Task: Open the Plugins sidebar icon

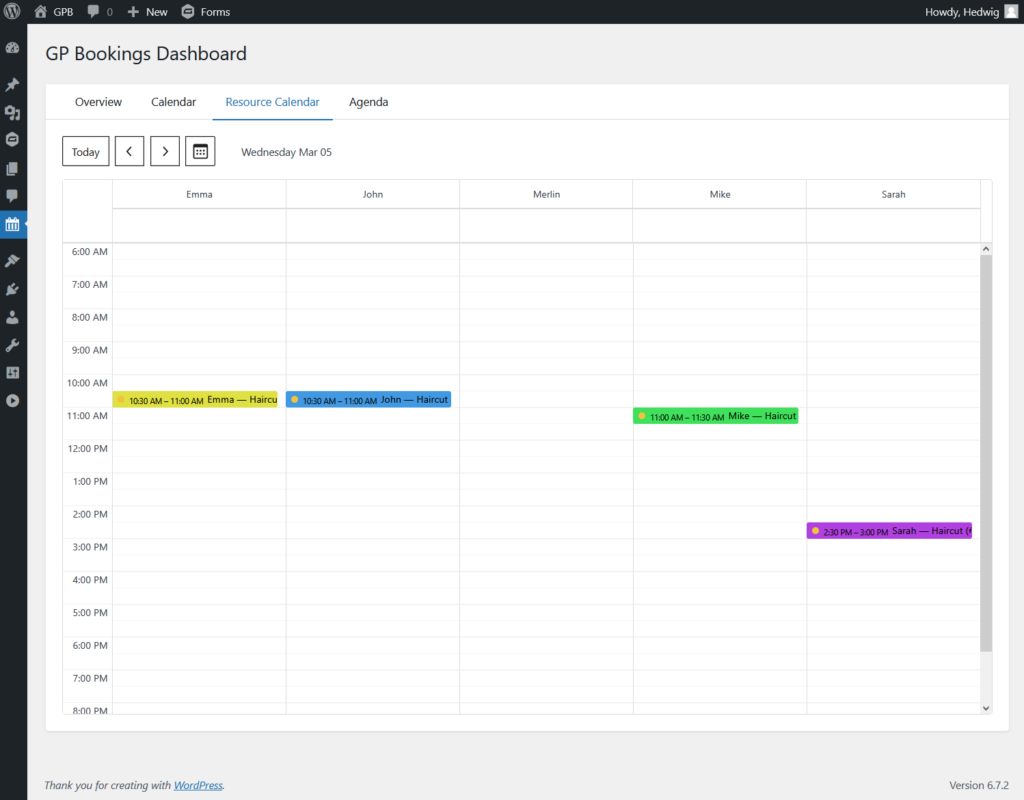Action: [x=12, y=289]
